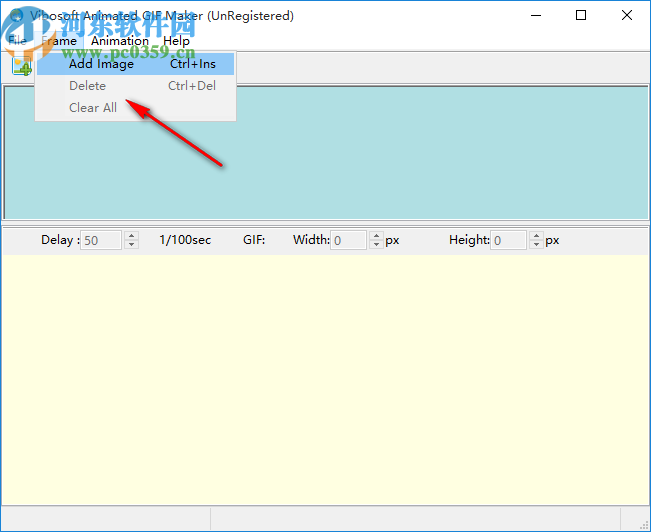
Task: Select Clear All in the Frame menu
Action: click(x=135, y=108)
